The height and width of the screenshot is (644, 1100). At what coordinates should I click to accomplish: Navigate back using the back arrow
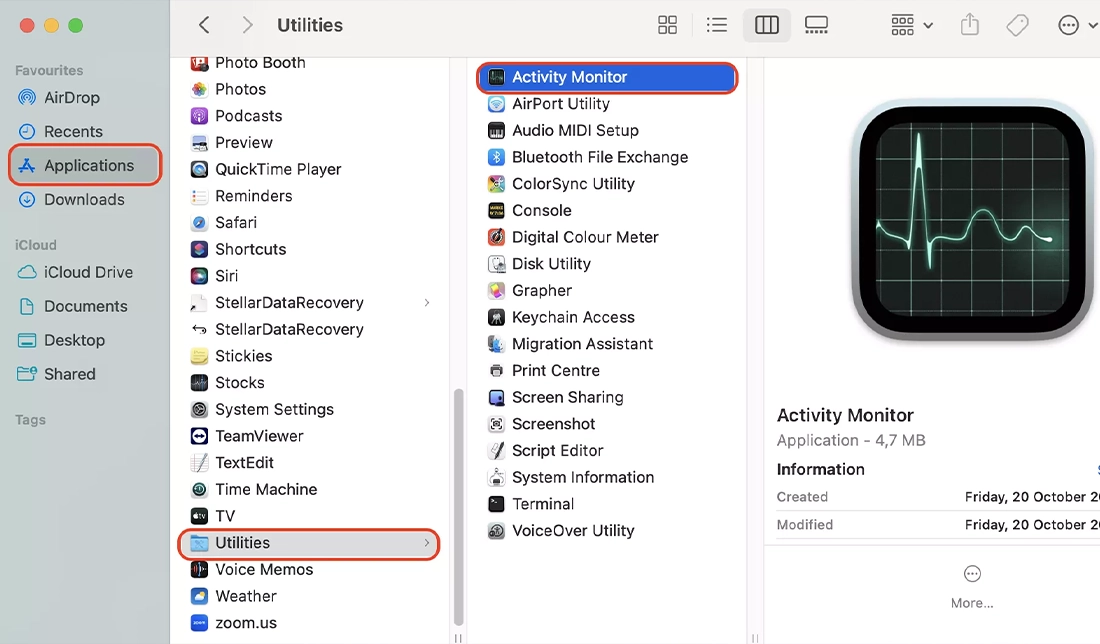pyautogui.click(x=203, y=24)
